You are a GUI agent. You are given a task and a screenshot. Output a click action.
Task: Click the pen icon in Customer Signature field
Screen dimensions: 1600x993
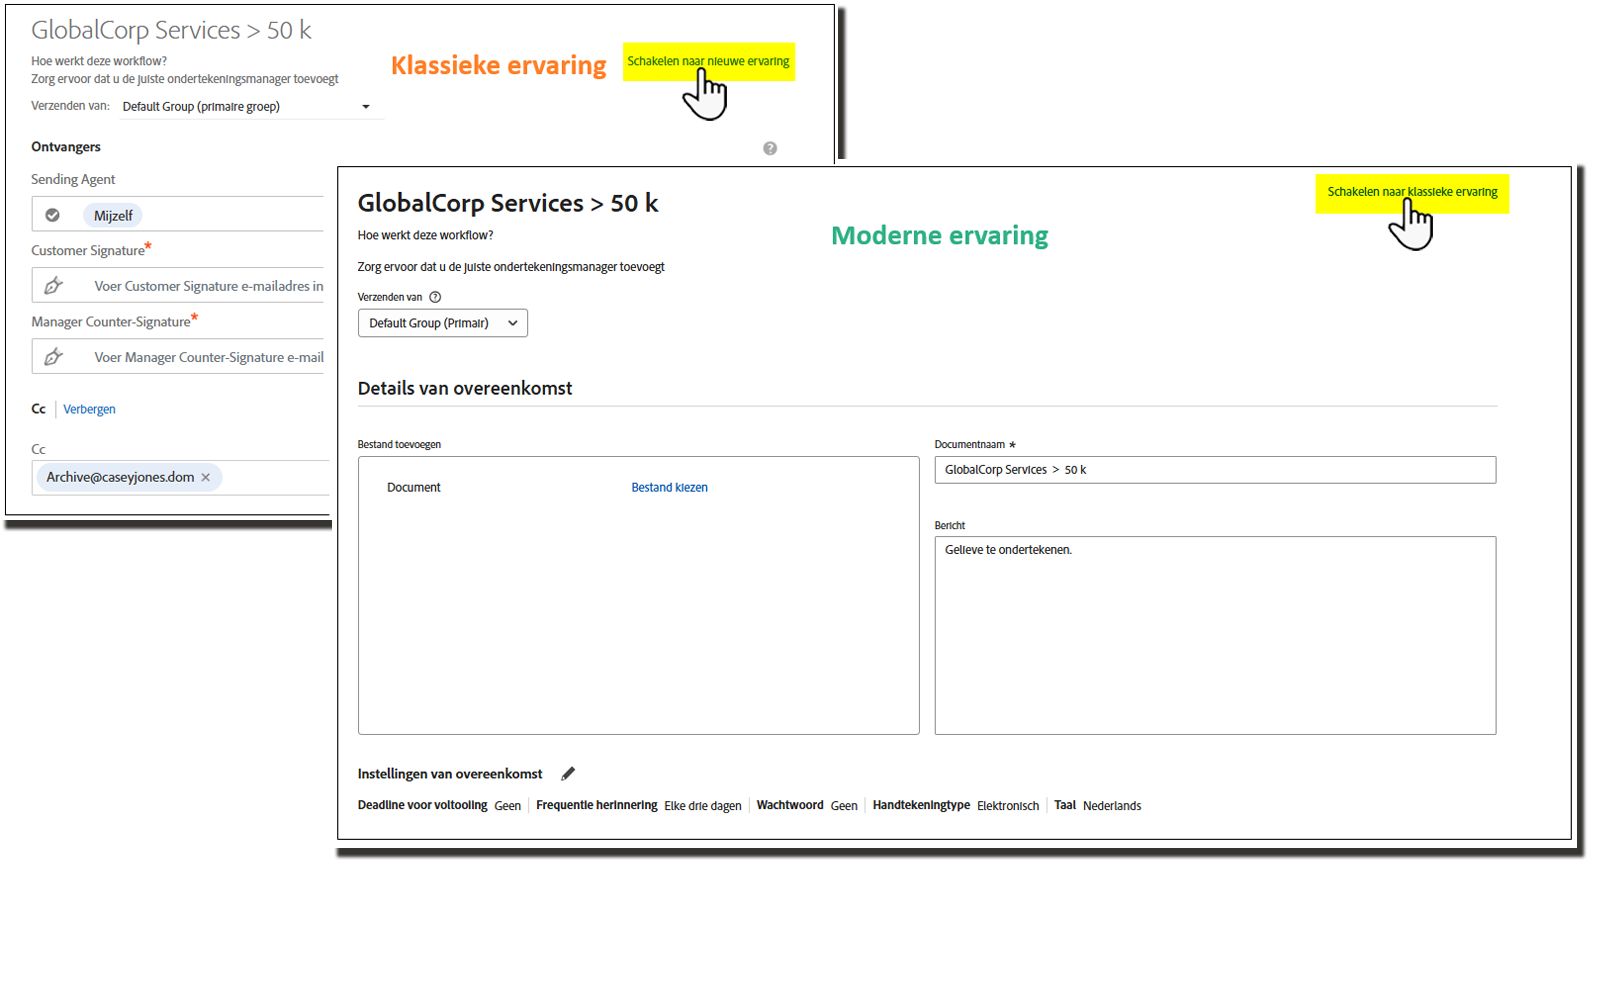tap(54, 286)
